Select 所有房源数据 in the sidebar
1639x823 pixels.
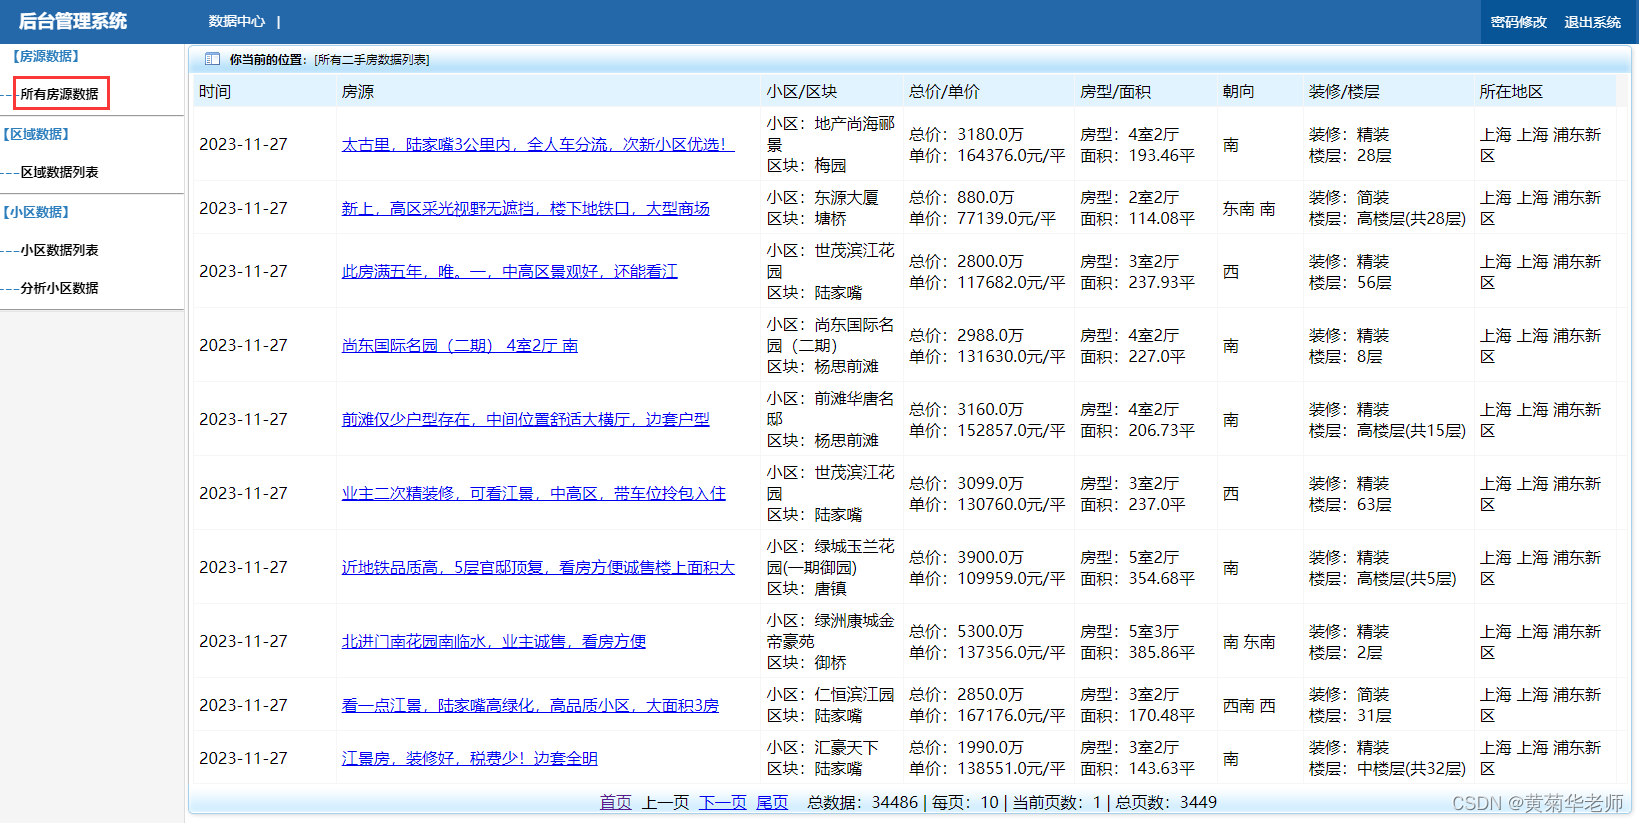tap(60, 94)
